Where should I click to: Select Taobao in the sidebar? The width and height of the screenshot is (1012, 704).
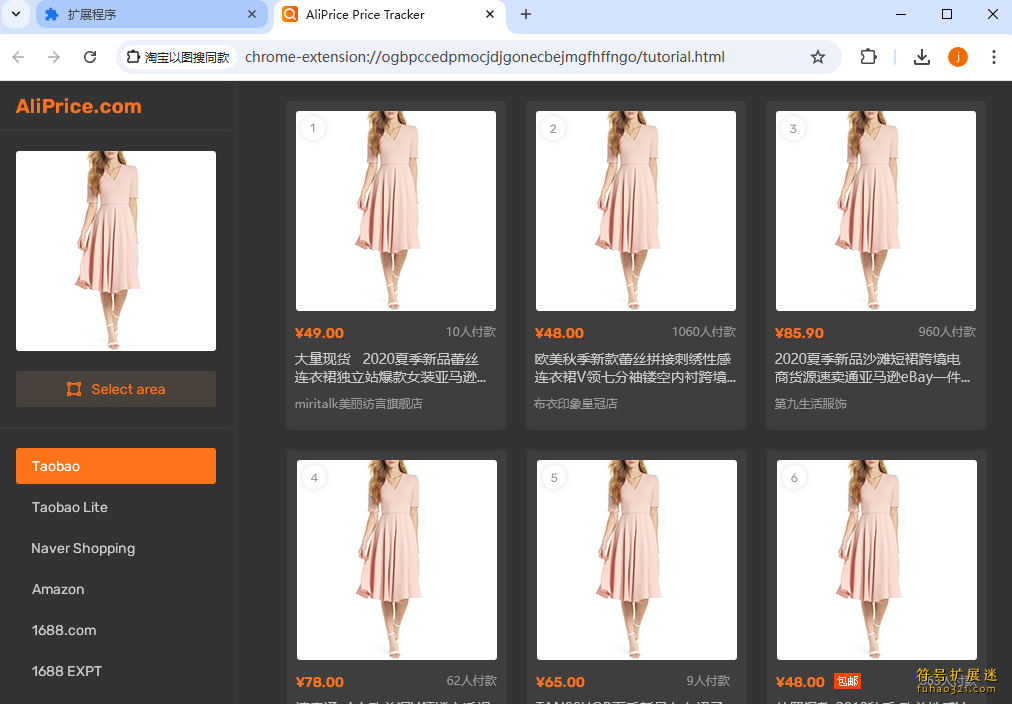116,466
